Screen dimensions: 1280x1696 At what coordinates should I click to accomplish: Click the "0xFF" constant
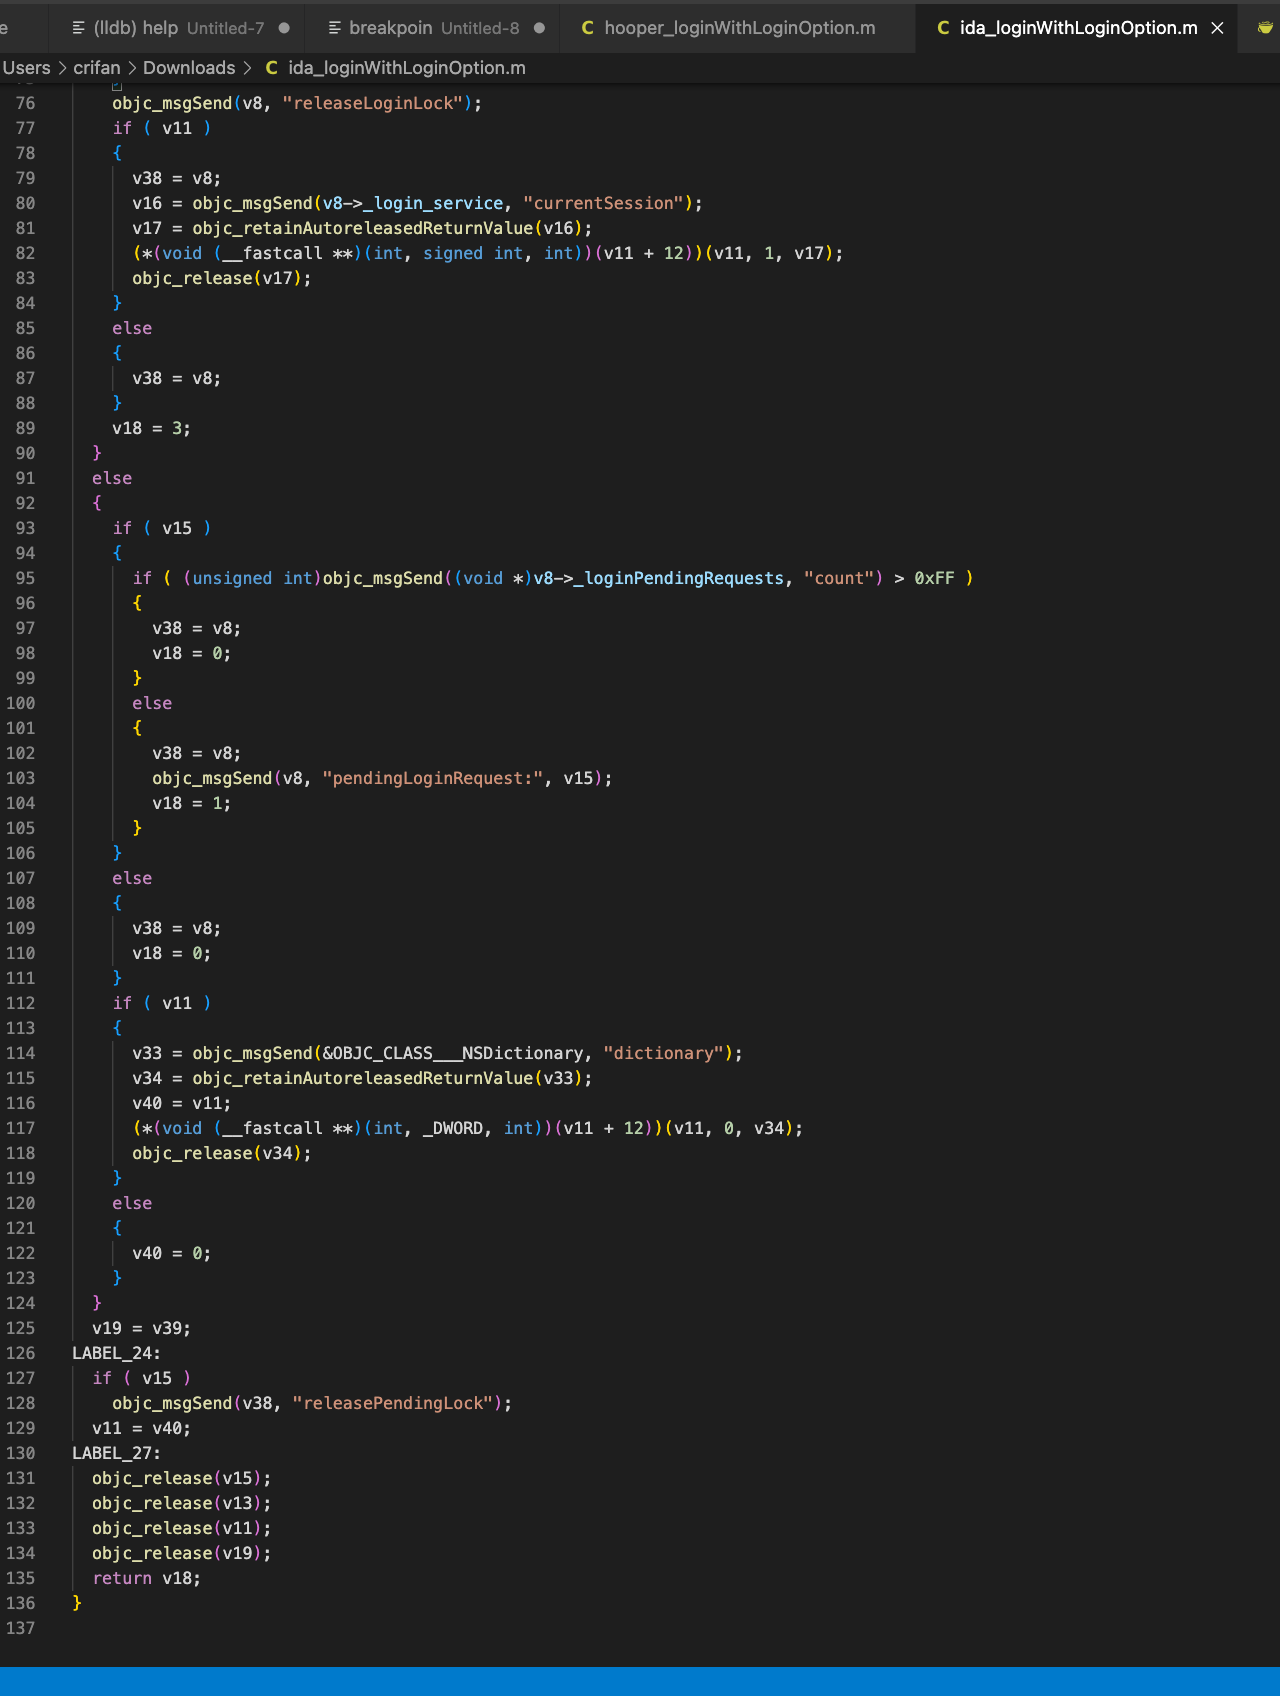pos(934,578)
